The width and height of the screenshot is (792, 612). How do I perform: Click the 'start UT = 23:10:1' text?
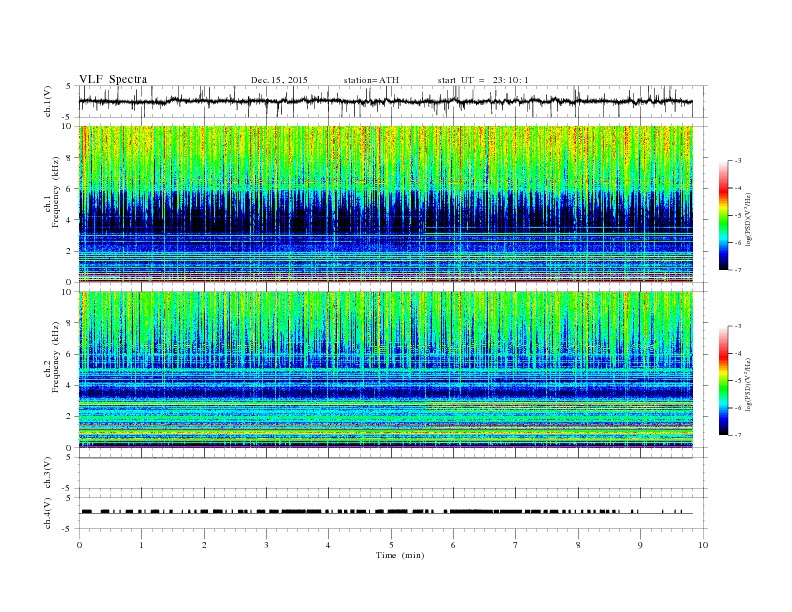(483, 80)
